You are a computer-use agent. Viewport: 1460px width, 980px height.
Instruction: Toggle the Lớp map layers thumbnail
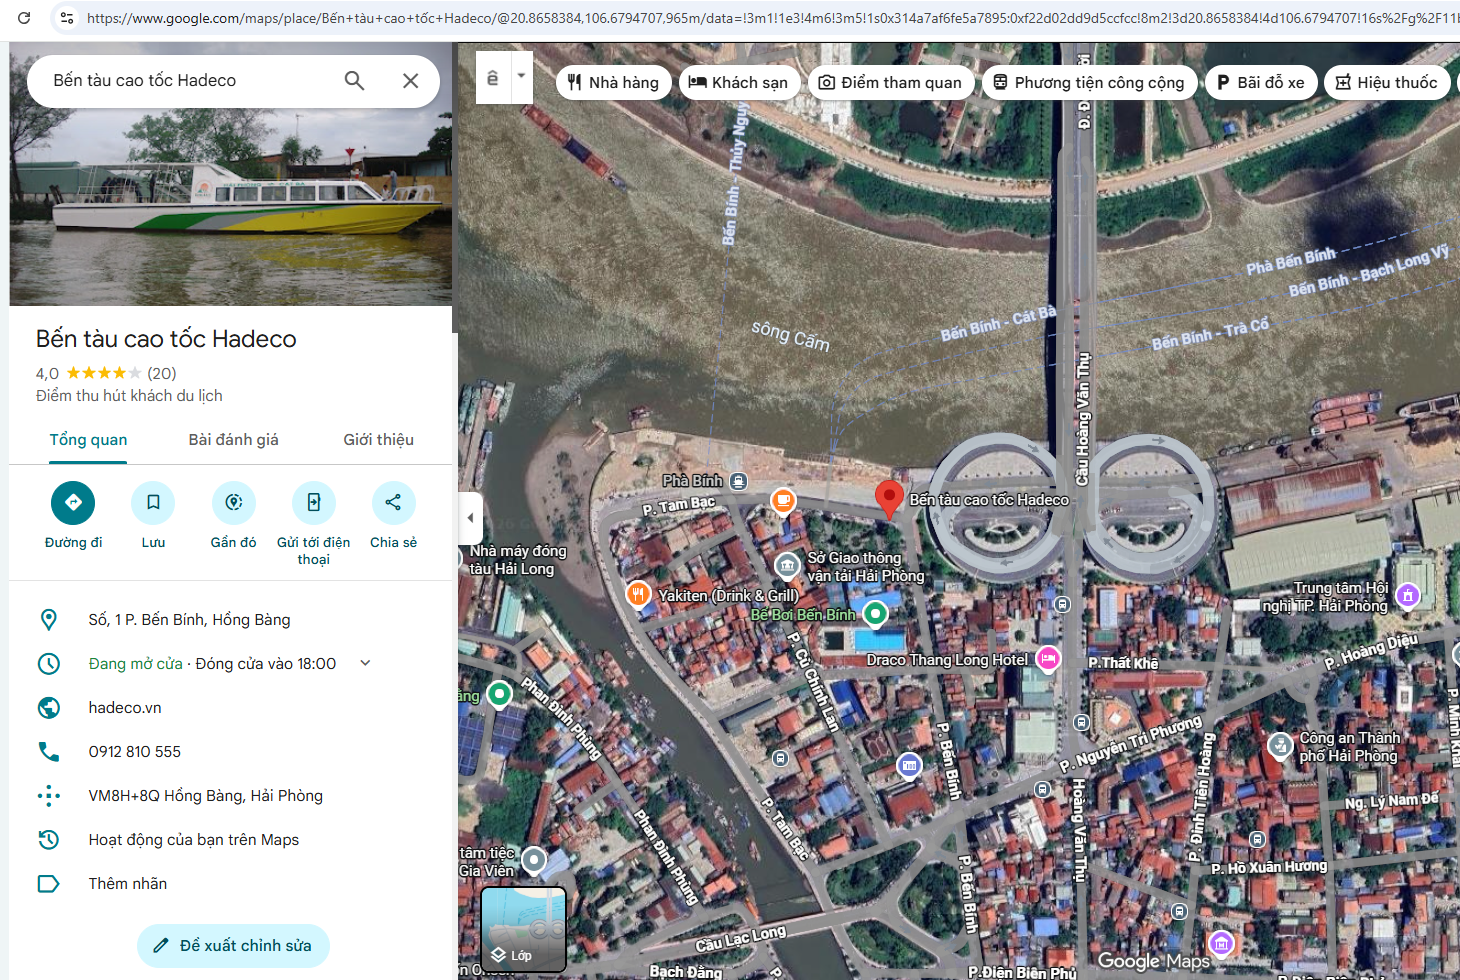pos(523,929)
